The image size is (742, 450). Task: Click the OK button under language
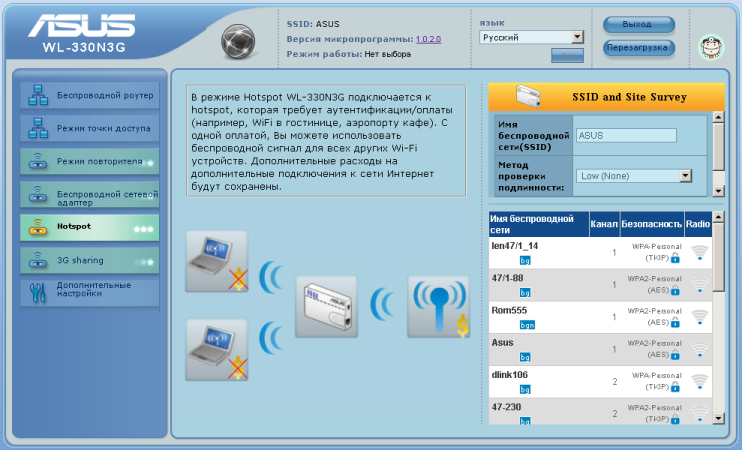pos(567,55)
